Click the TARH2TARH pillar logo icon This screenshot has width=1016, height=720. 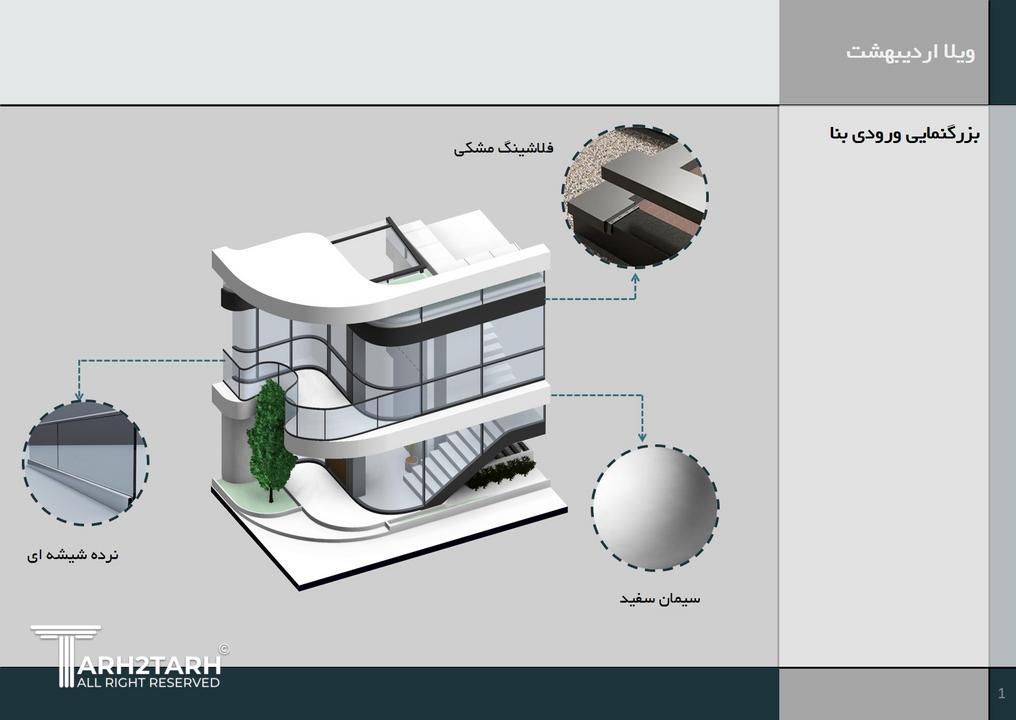[x=65, y=652]
